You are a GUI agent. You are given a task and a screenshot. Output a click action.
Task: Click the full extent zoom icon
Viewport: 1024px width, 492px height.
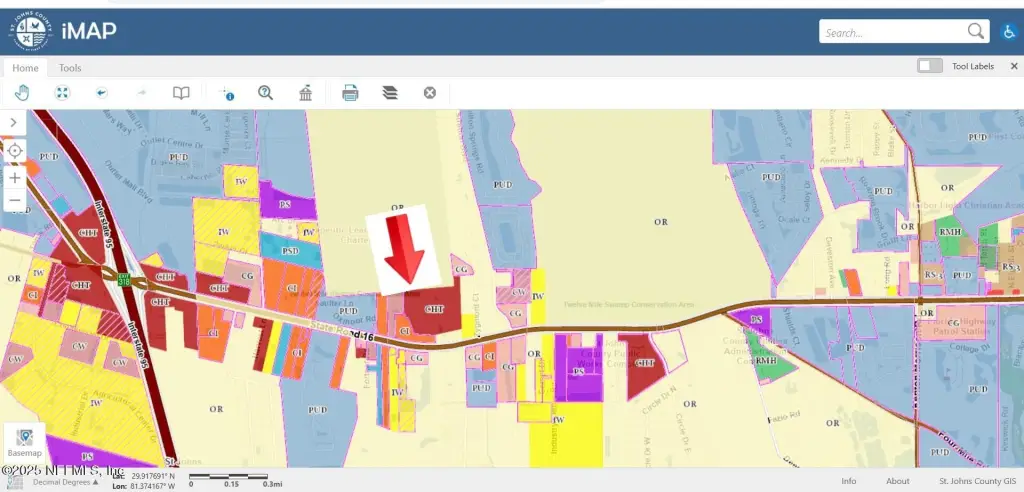pos(62,93)
